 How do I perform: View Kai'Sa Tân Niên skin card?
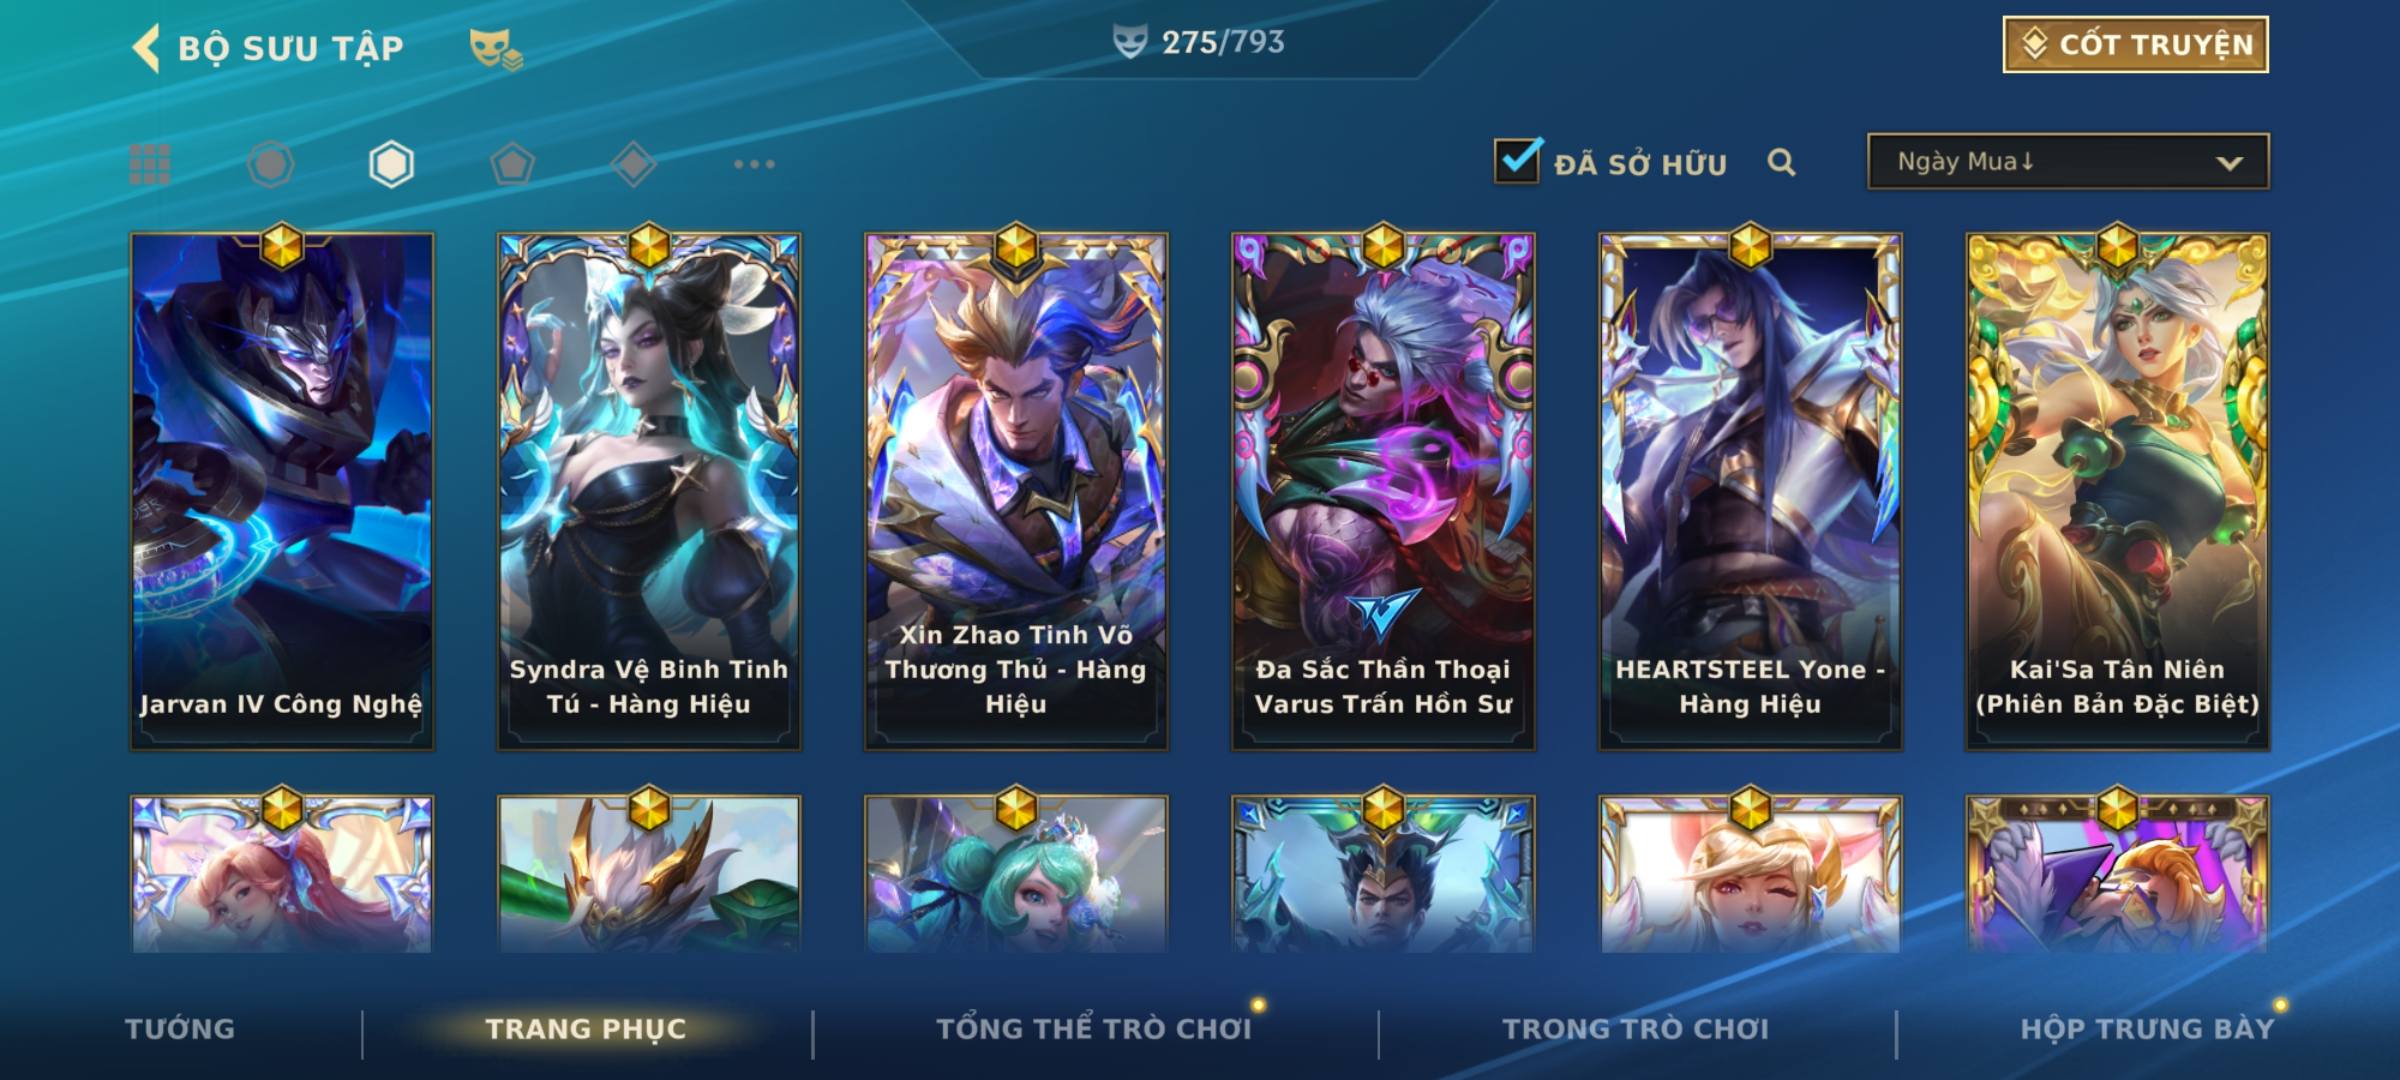pyautogui.click(x=2117, y=490)
